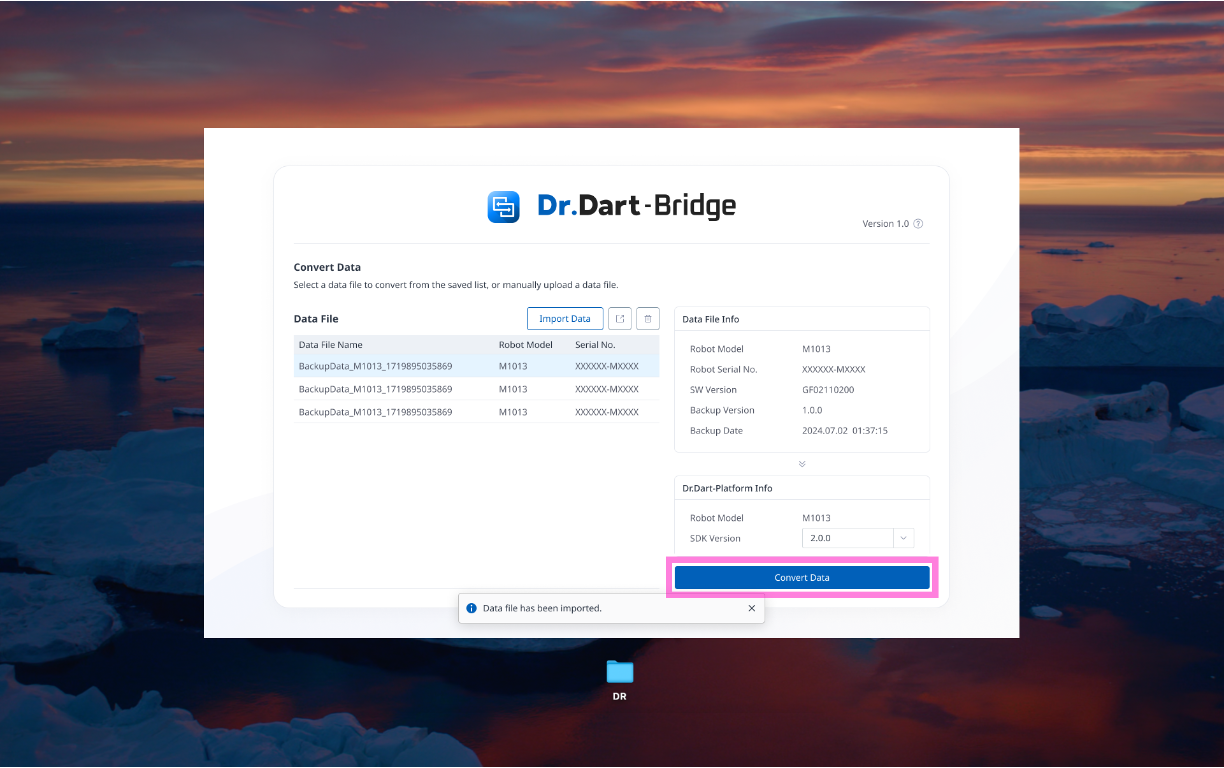Click the export icon next to Import Data
The image size is (1224, 768).
(620, 319)
